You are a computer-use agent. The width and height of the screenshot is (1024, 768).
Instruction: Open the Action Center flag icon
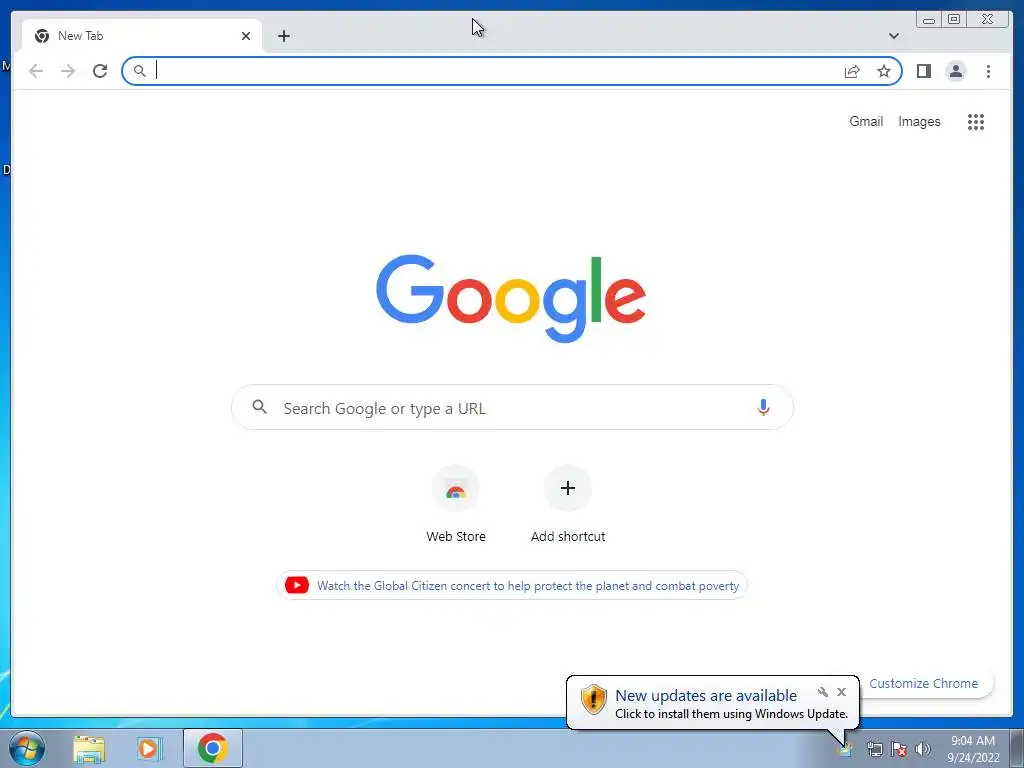tap(899, 749)
